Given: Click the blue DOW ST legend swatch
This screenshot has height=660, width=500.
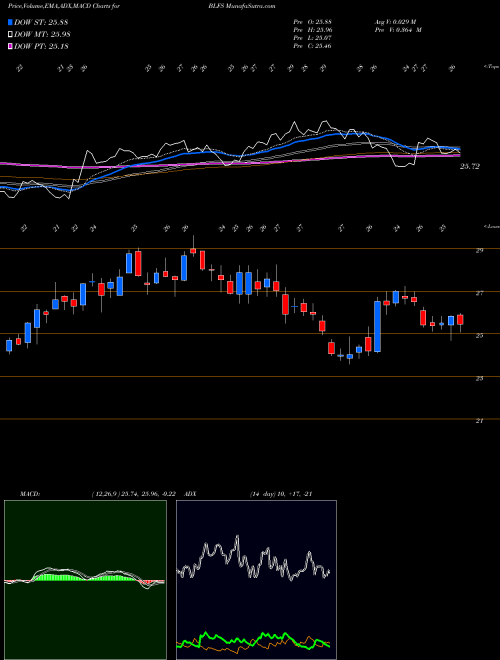Looking at the screenshot, I should tap(10, 22).
